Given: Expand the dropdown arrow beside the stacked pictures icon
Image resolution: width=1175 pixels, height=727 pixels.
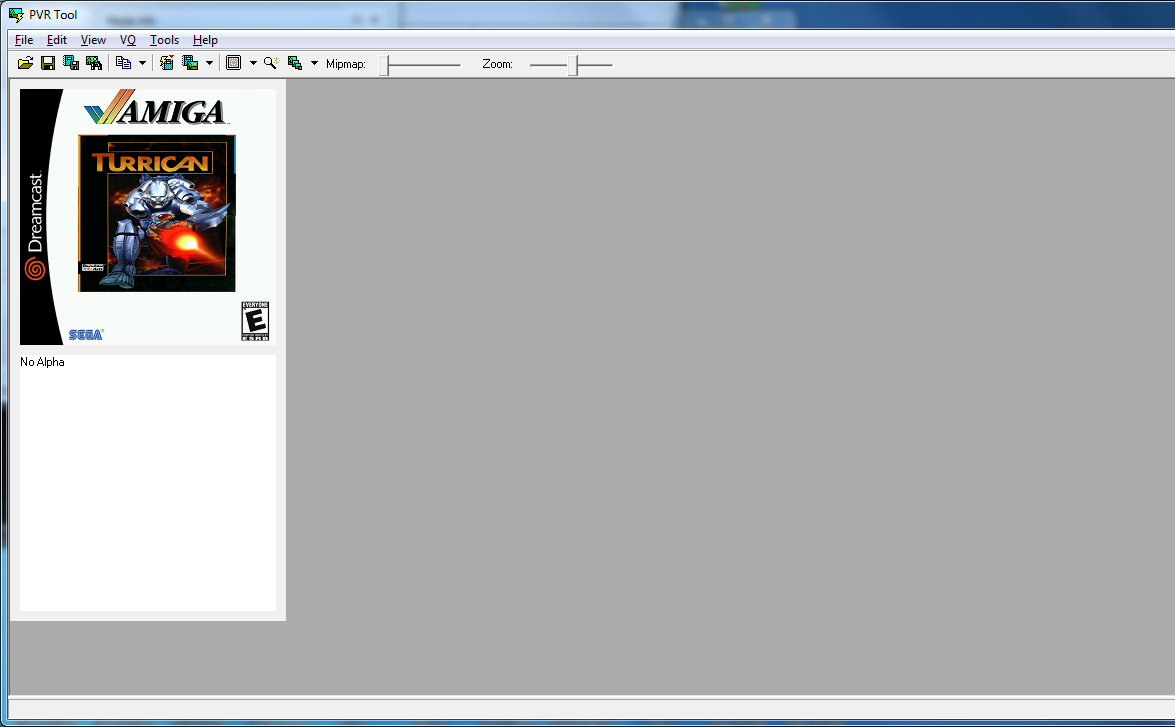Looking at the screenshot, I should tap(209, 64).
